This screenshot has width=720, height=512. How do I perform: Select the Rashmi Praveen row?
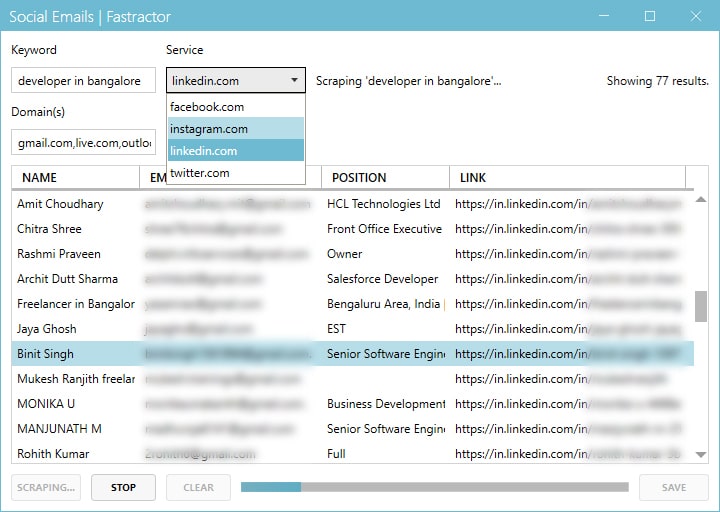tap(353, 253)
